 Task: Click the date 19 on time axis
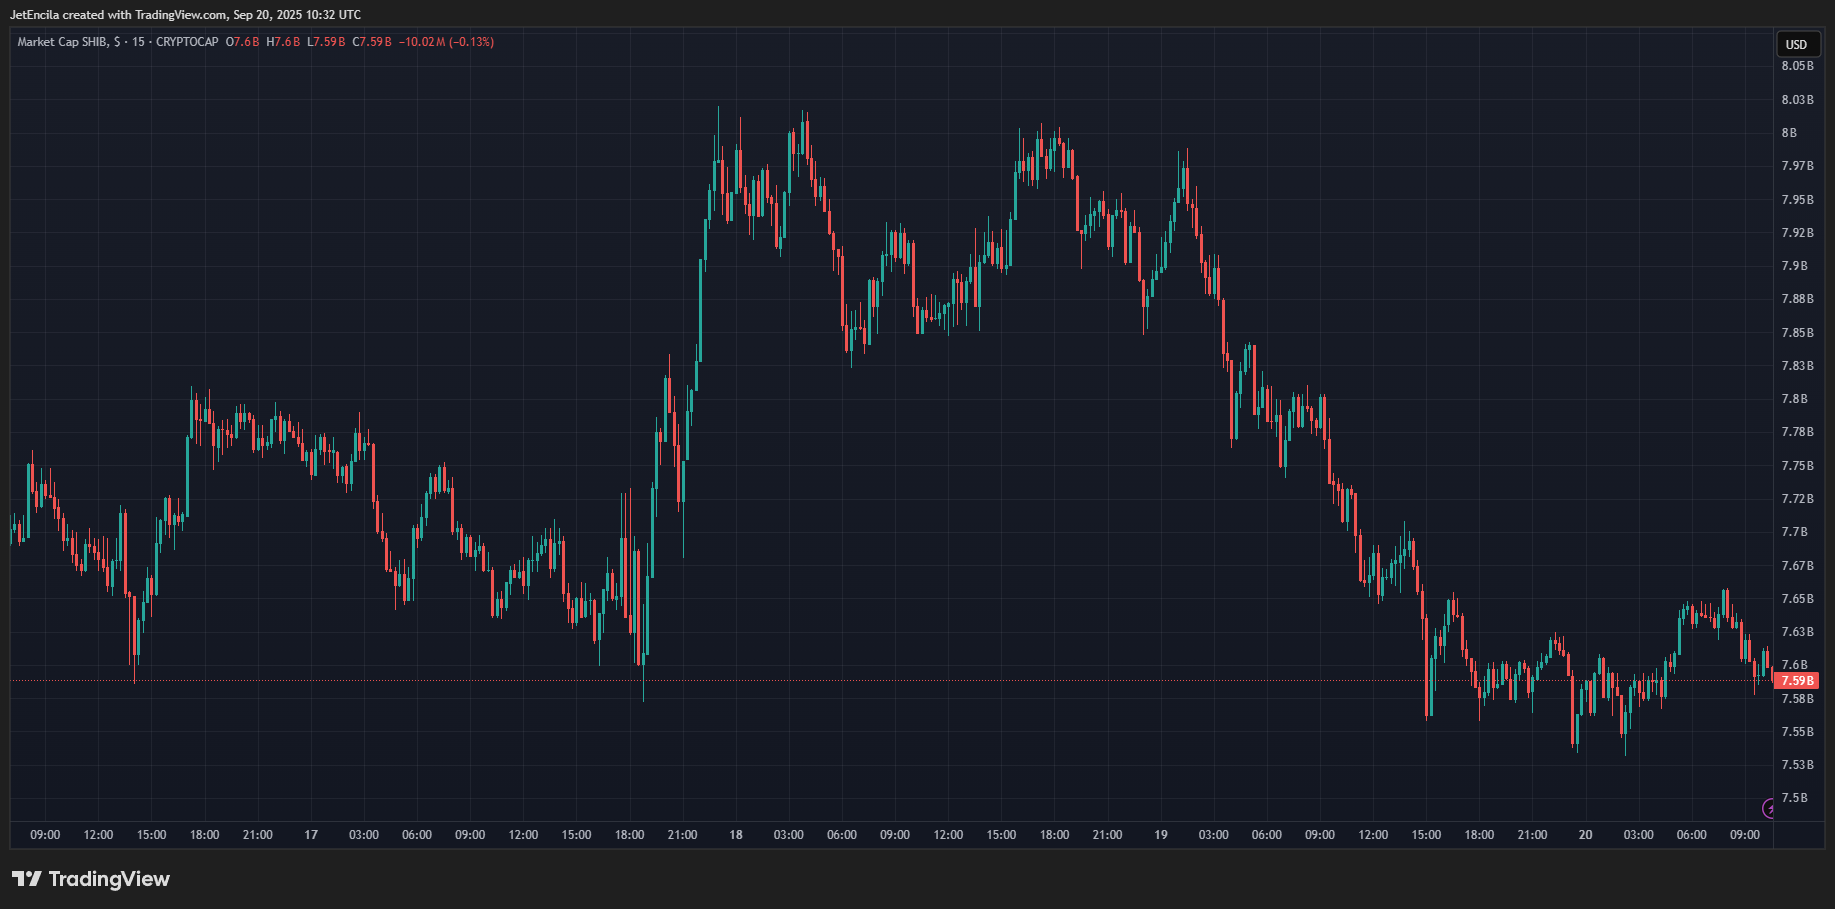pos(1160,835)
